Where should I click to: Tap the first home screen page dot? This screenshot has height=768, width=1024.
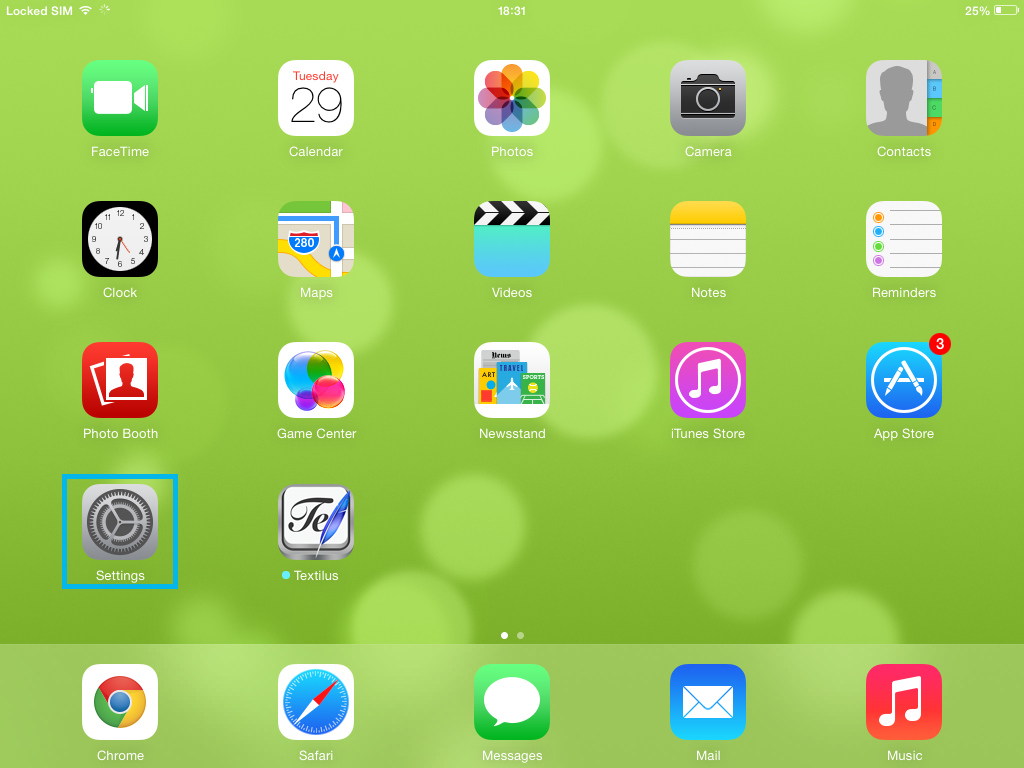pos(504,635)
